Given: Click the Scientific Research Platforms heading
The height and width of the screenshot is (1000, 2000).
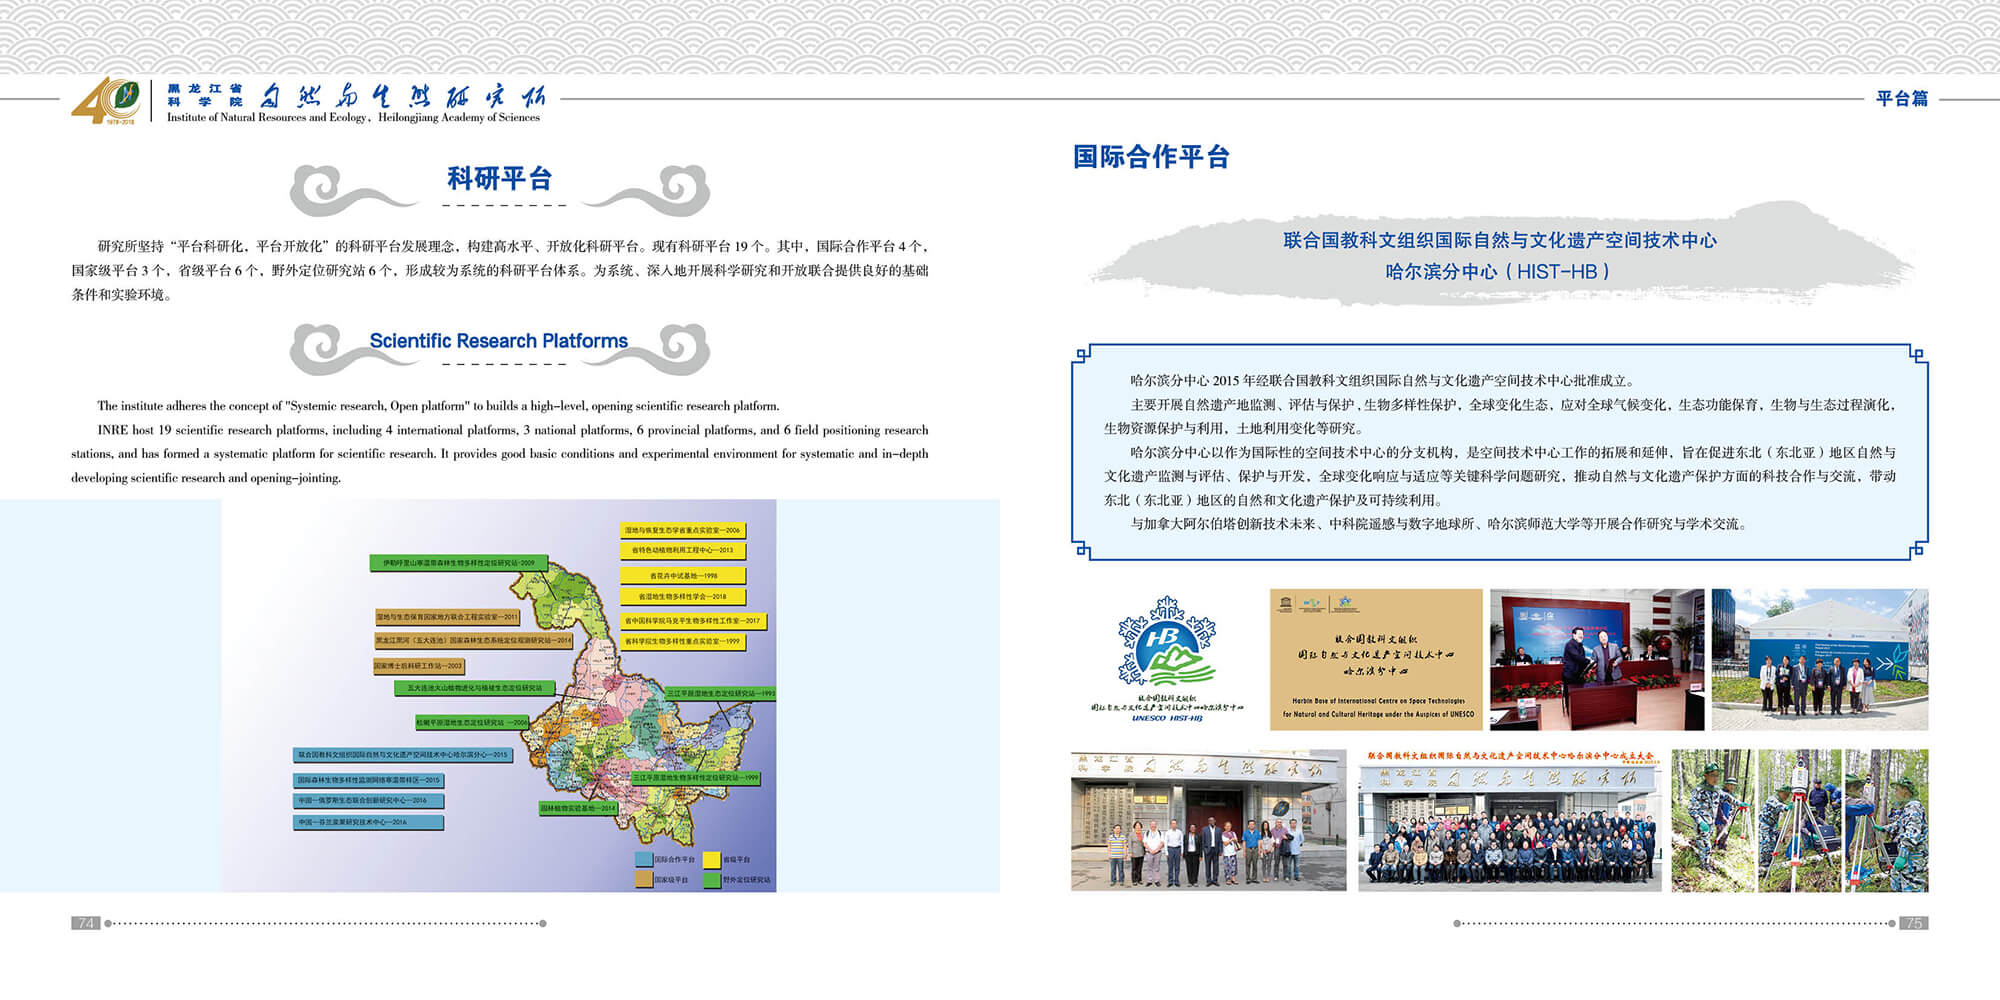Looking at the screenshot, I should coord(499,341).
